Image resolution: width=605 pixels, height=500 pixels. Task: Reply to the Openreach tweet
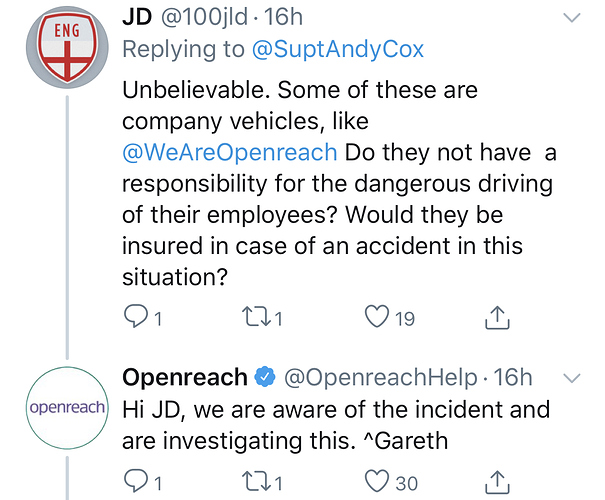(x=134, y=482)
